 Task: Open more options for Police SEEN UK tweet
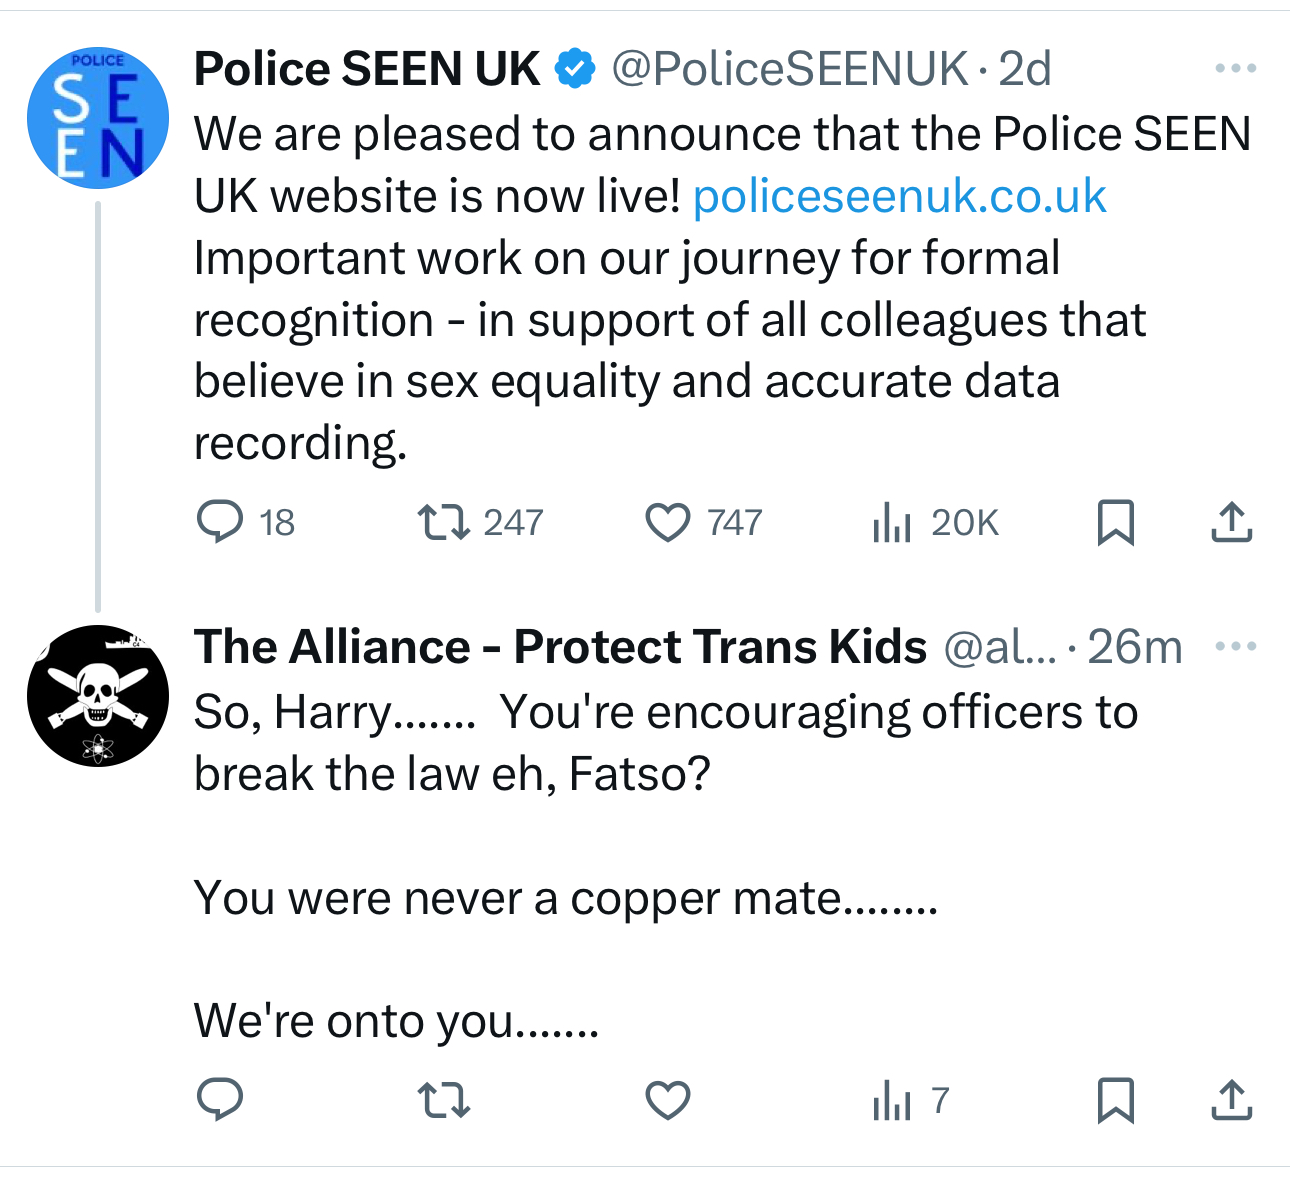coord(1235,69)
